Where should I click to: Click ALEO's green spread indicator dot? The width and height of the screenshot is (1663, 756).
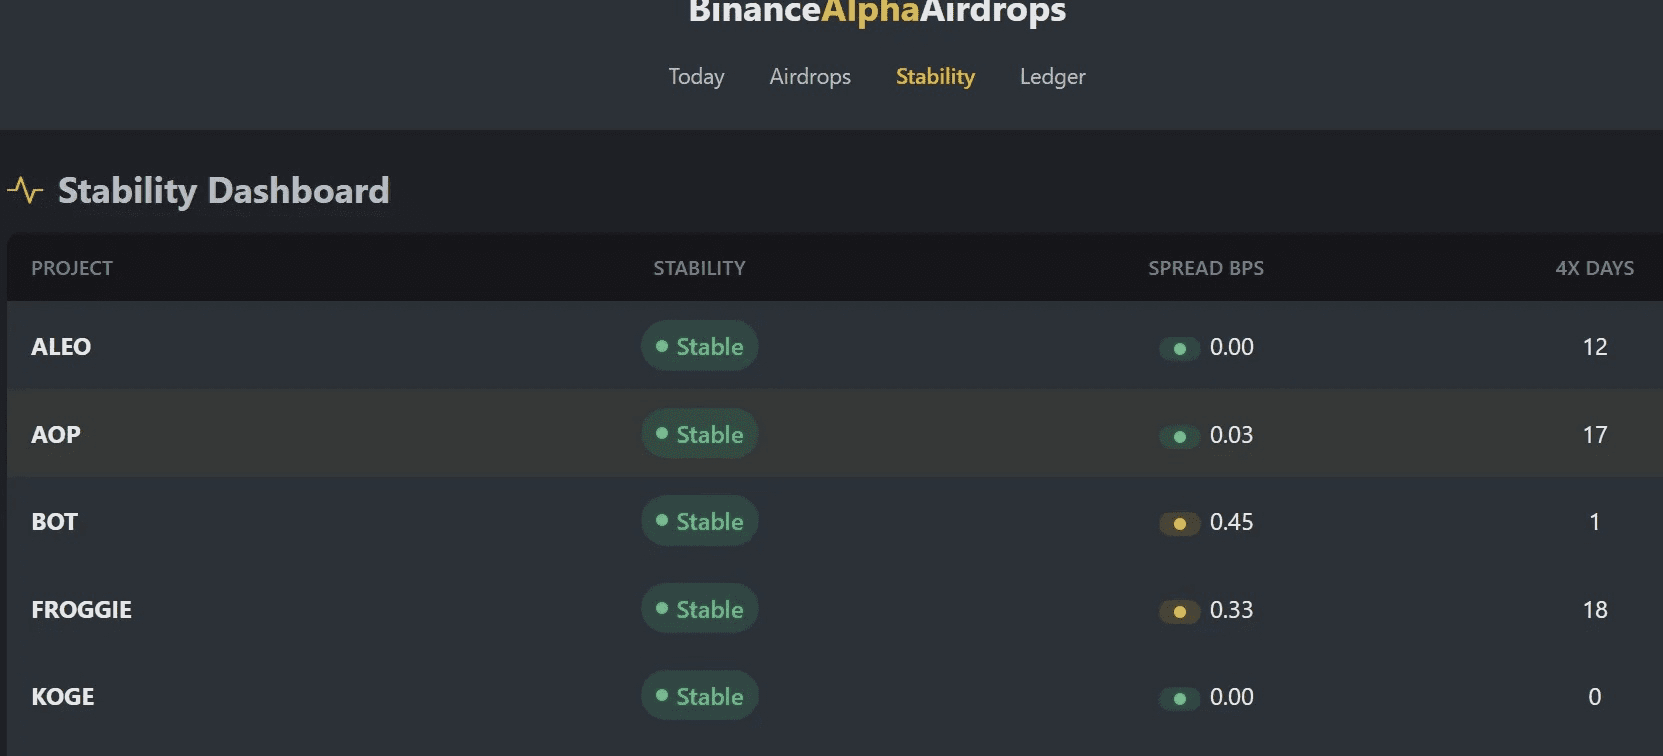point(1180,348)
